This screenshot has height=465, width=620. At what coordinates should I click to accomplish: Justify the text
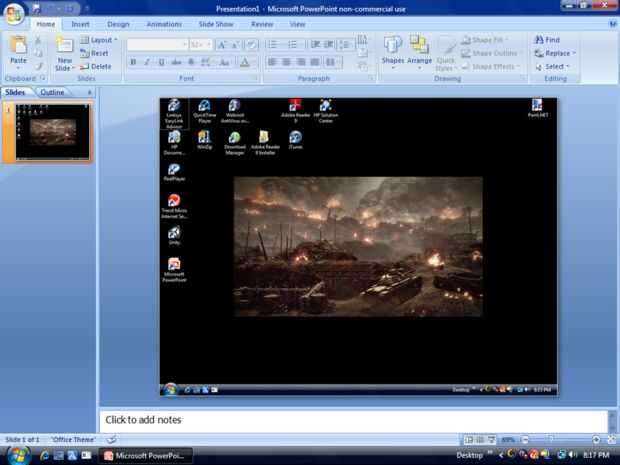coord(315,62)
